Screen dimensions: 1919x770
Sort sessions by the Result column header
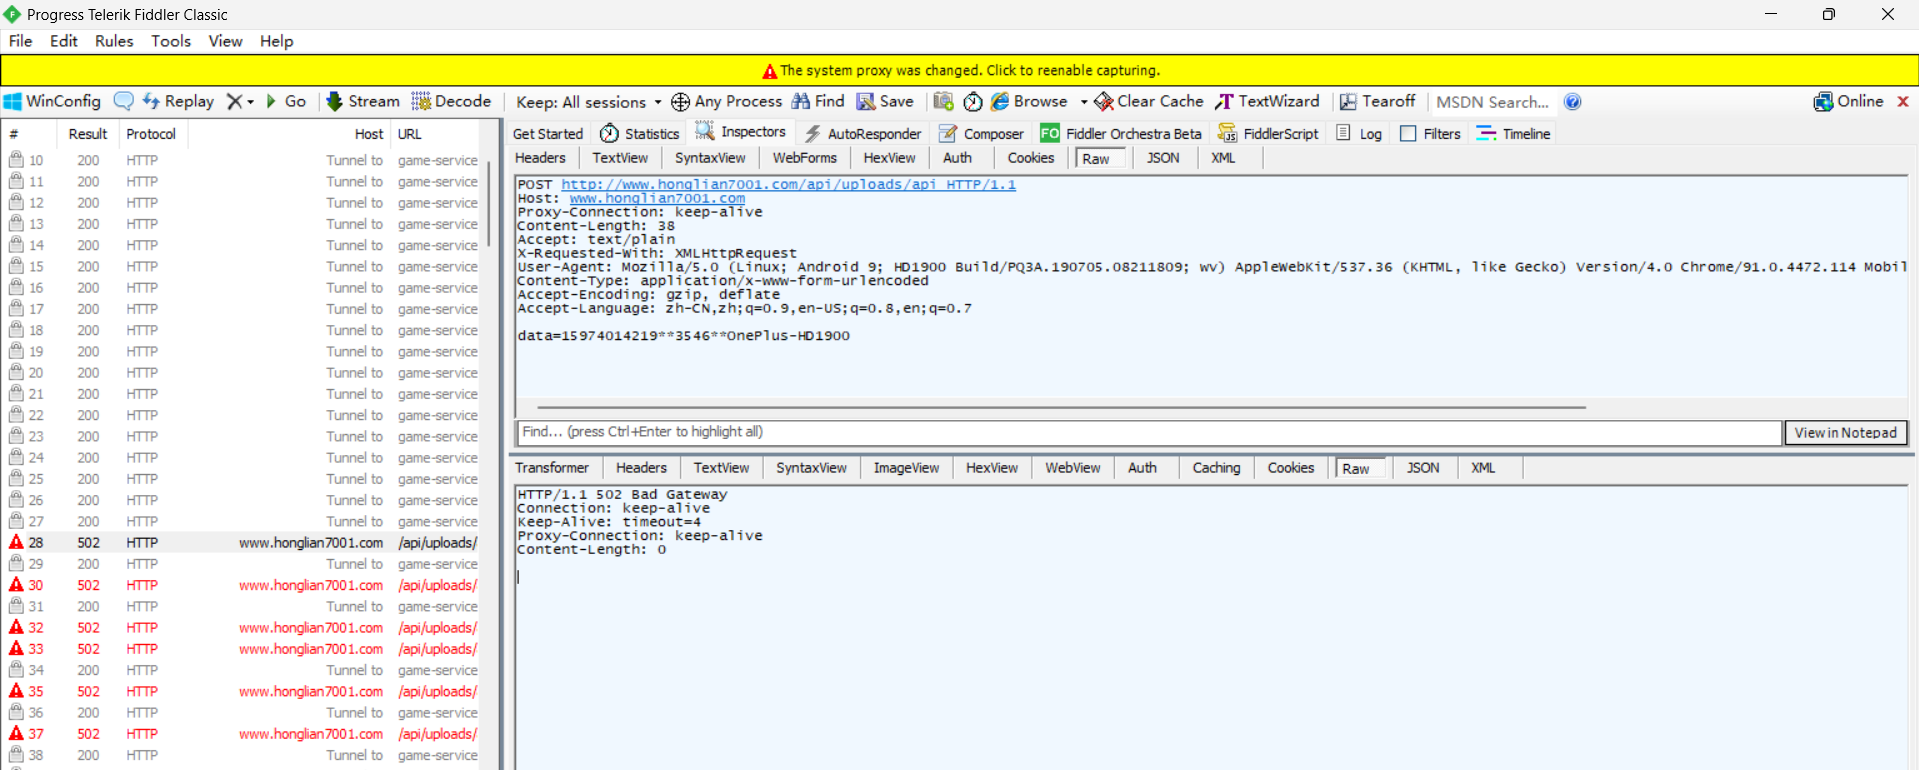88,134
